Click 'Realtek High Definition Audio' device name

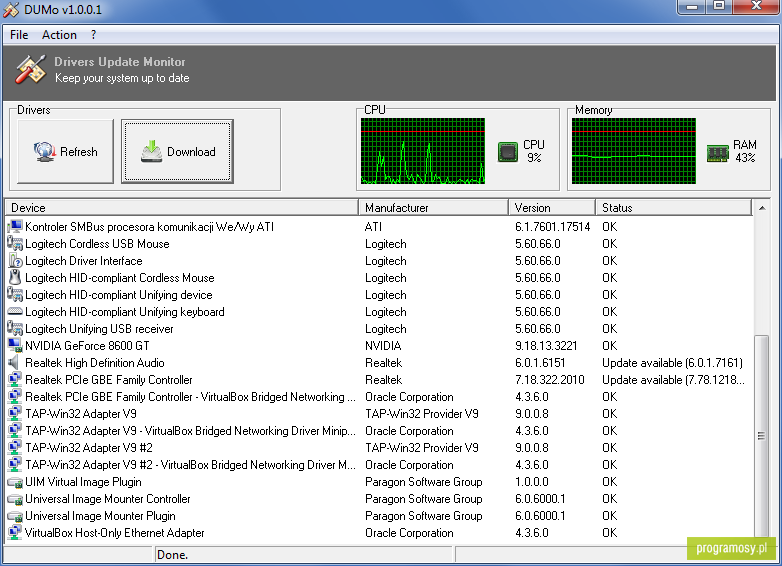pyautogui.click(x=95, y=363)
